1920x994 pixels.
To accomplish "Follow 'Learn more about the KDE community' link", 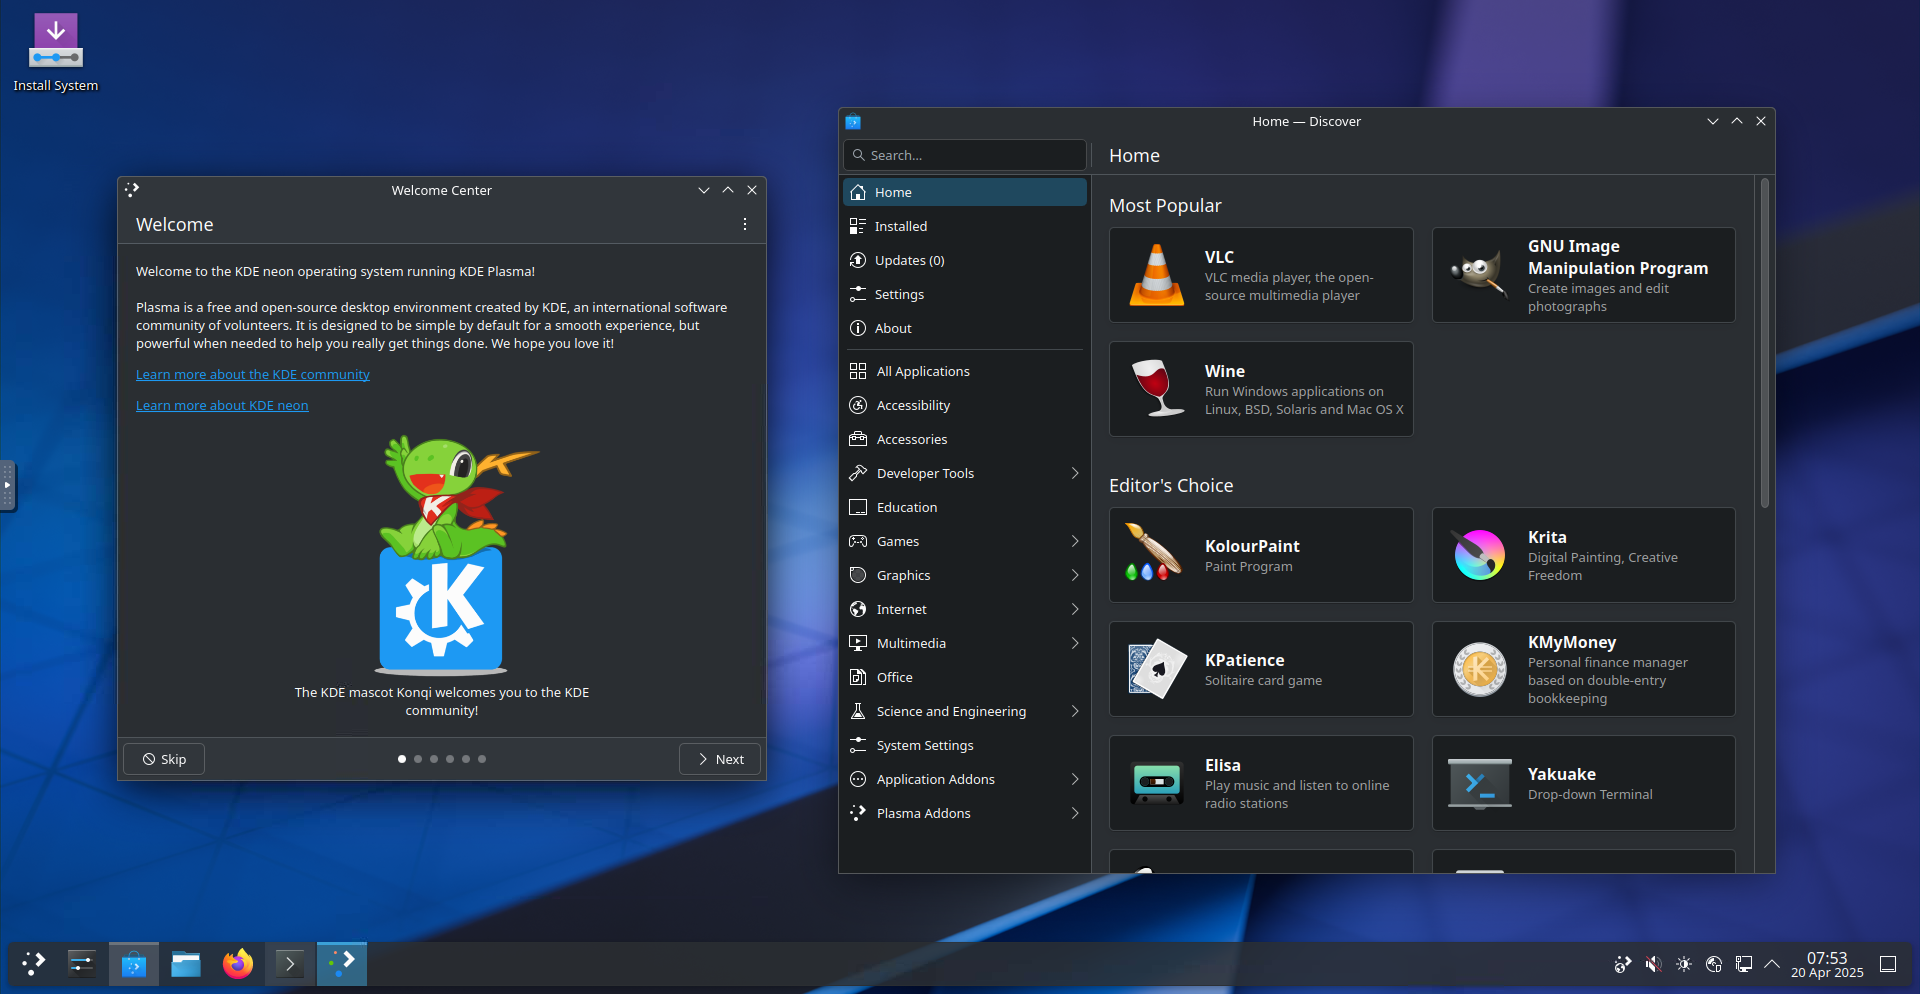I will 253,374.
